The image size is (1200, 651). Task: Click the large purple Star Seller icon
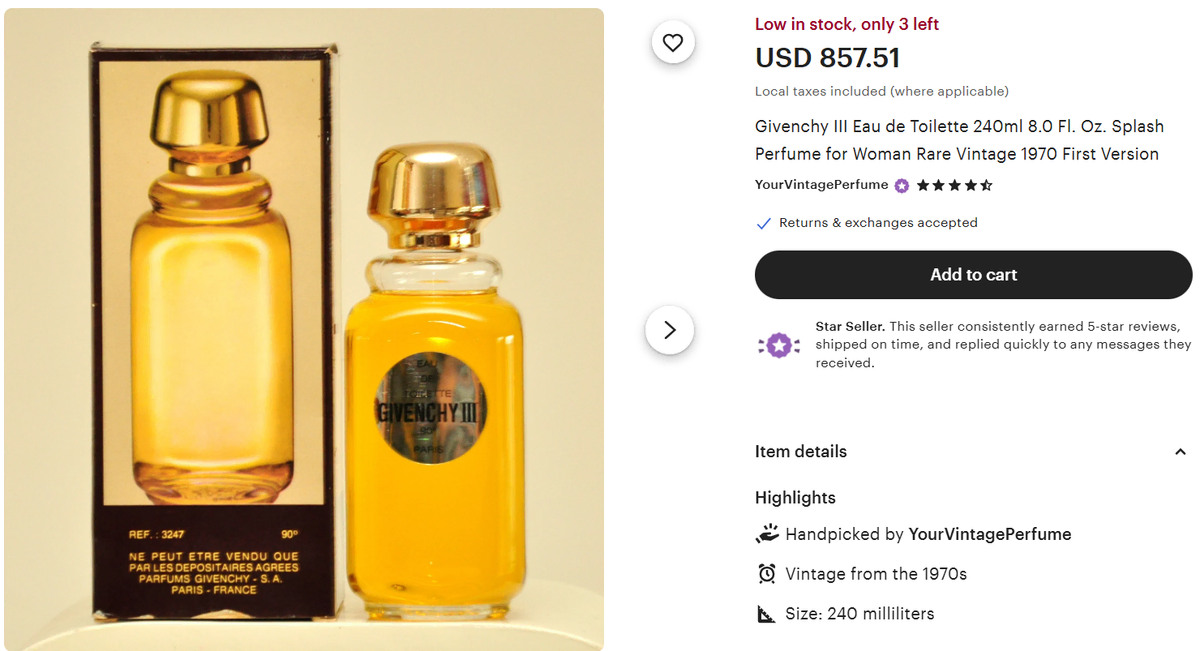pyautogui.click(x=780, y=345)
